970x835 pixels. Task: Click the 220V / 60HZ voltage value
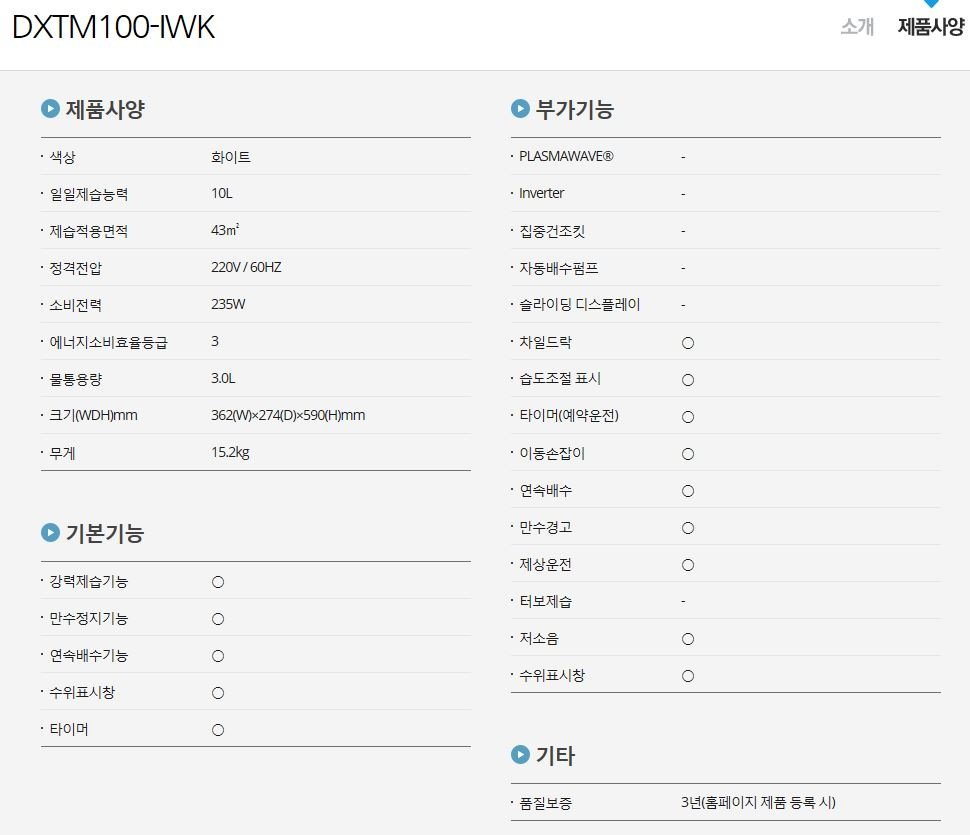tap(246, 267)
